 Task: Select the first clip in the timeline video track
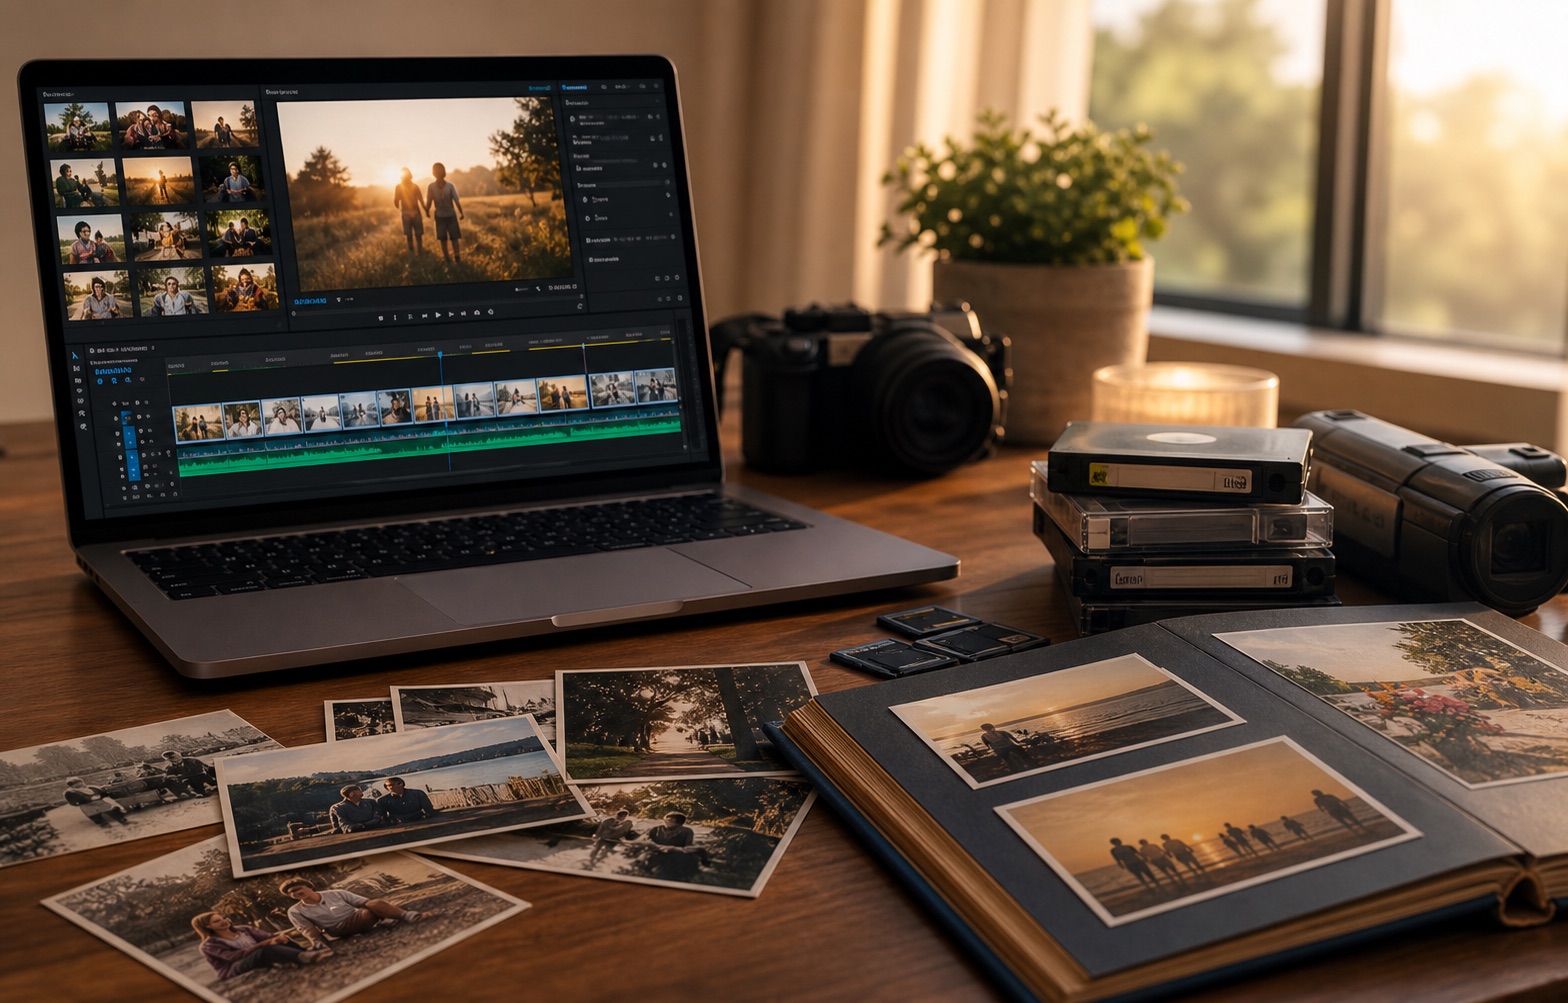pos(198,423)
